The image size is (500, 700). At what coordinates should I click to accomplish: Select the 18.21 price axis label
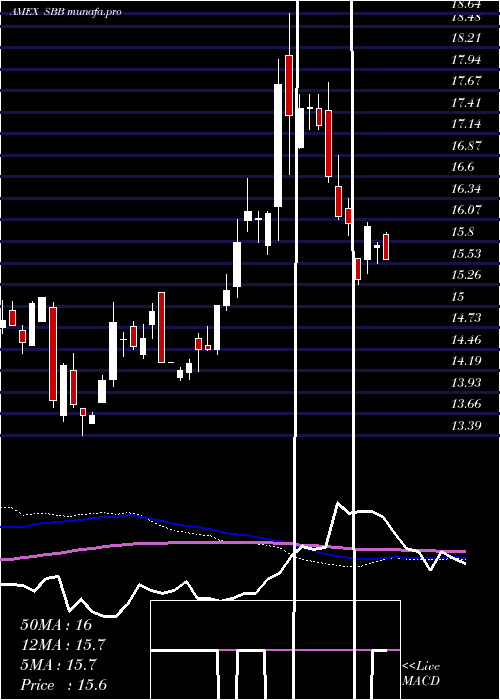(467, 38)
